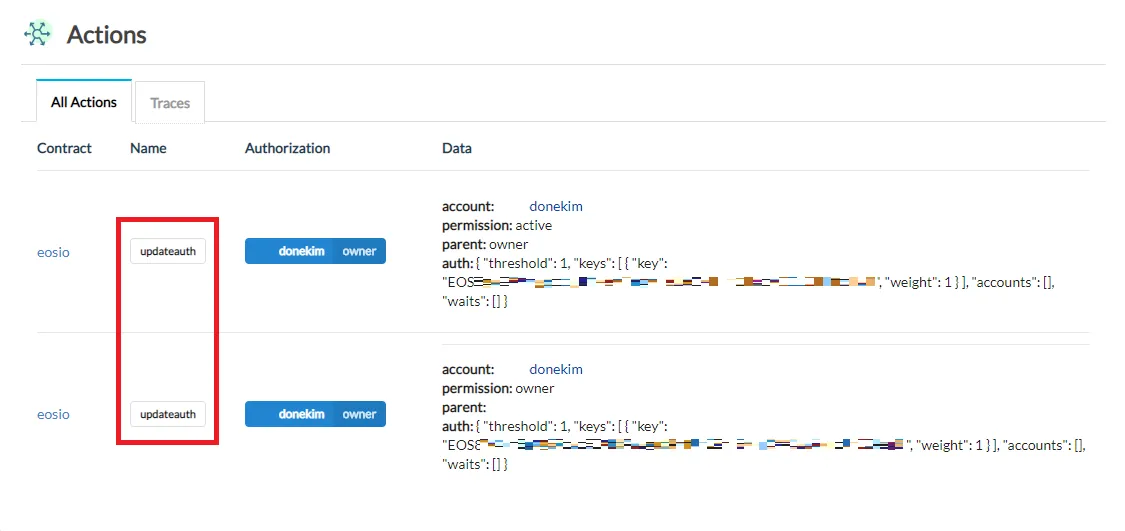Click updateauth button in the owner-permission row

(x=168, y=415)
